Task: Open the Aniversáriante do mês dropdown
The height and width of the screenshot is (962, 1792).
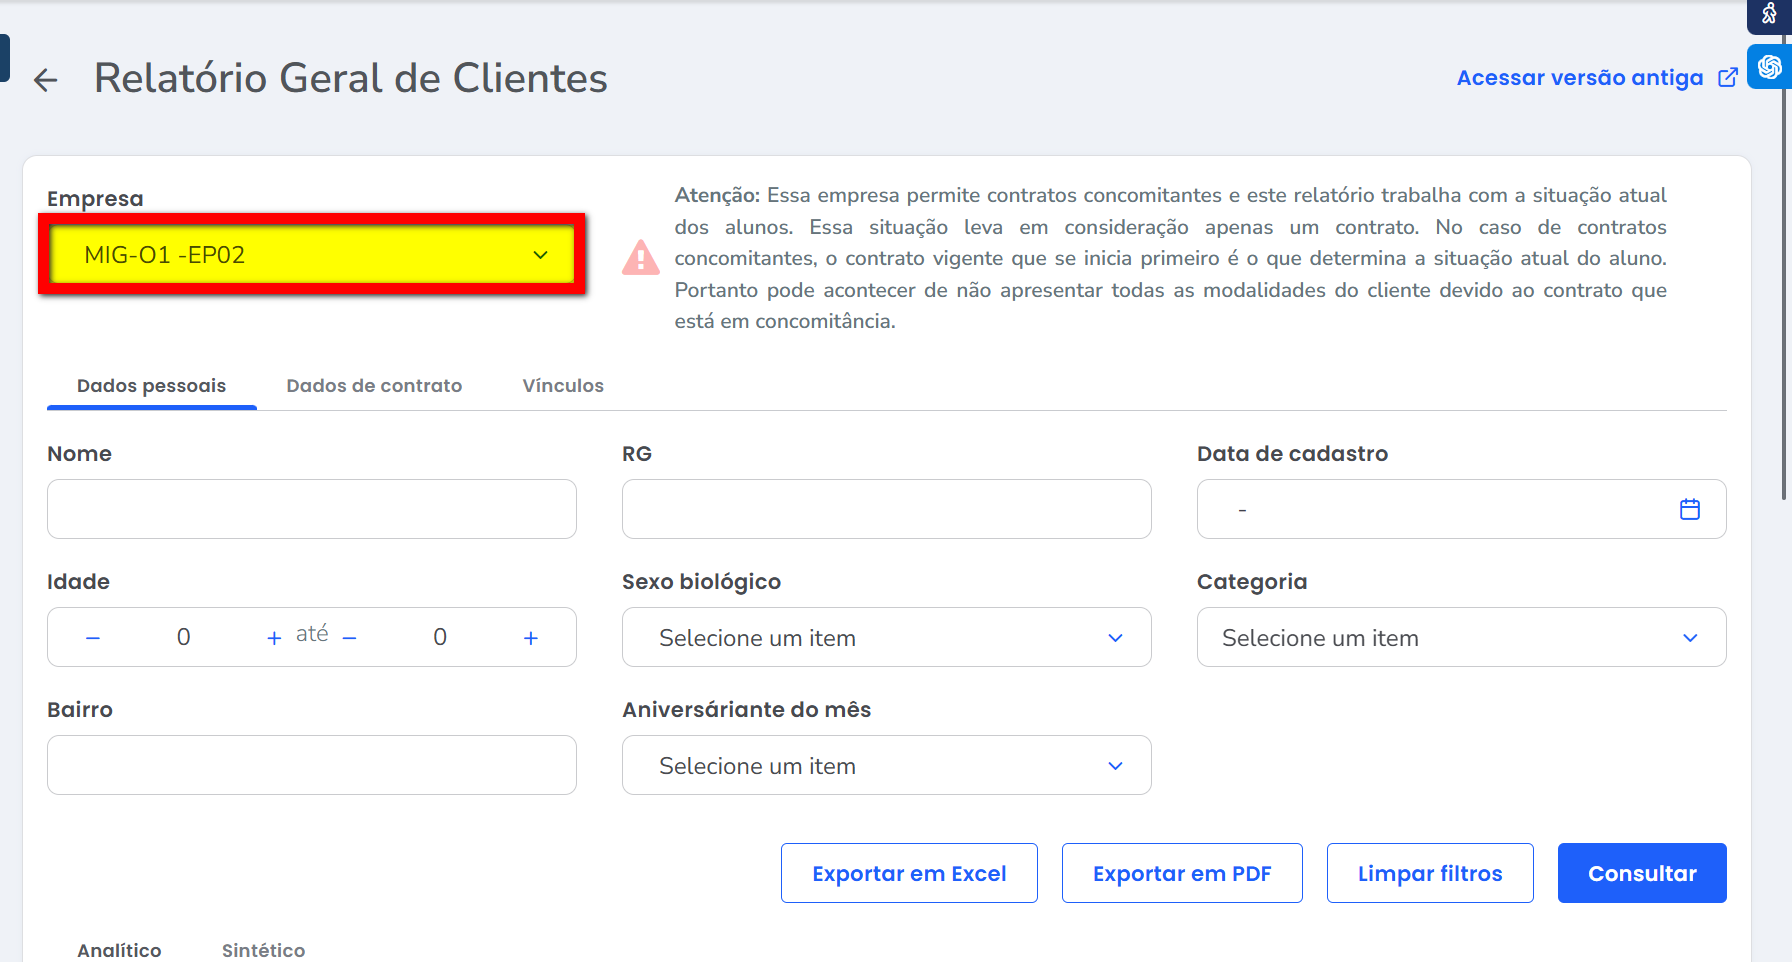Action: click(x=886, y=766)
